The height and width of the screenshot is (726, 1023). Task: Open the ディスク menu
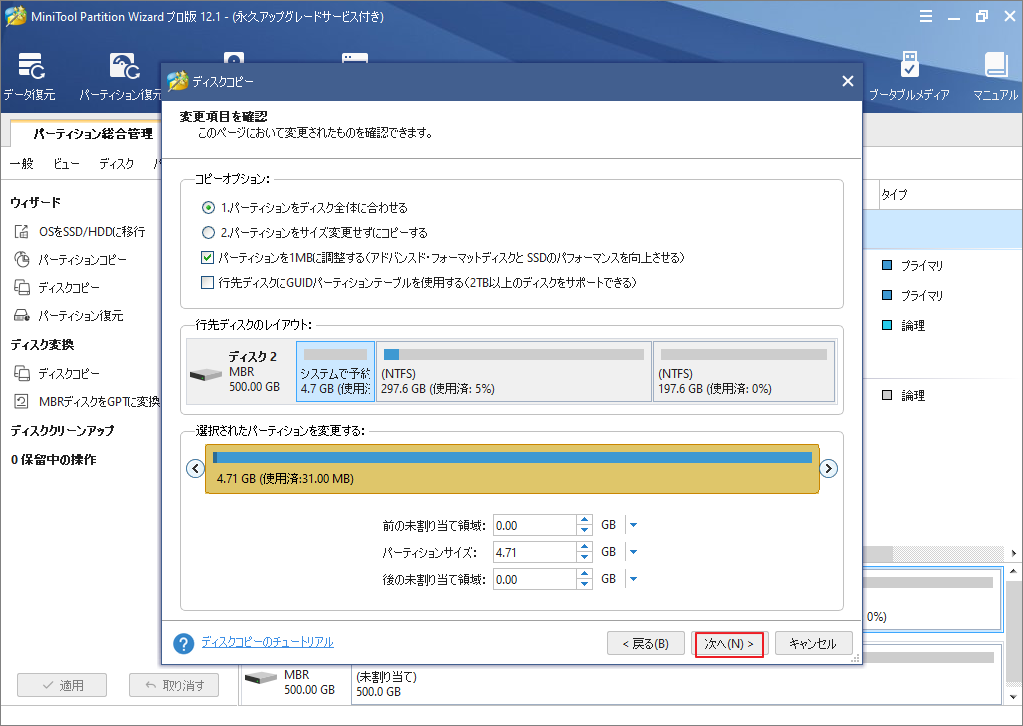click(116, 162)
